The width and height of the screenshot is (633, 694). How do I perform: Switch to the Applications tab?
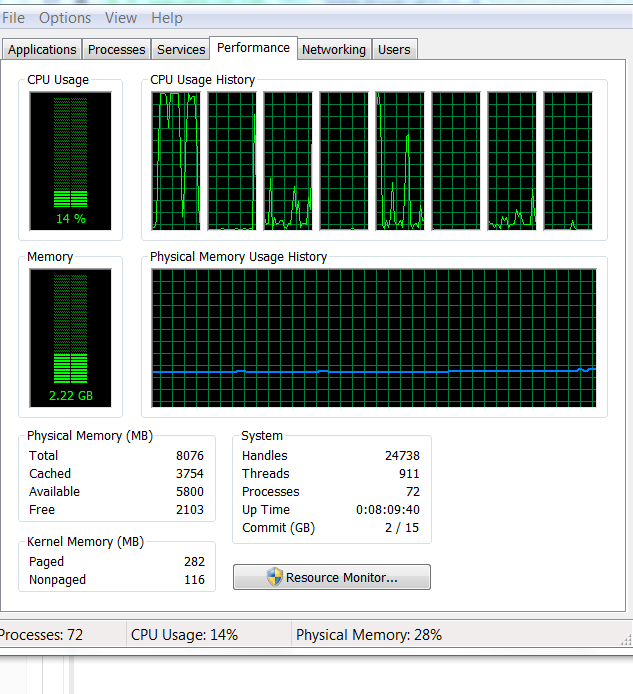[x=42, y=50]
